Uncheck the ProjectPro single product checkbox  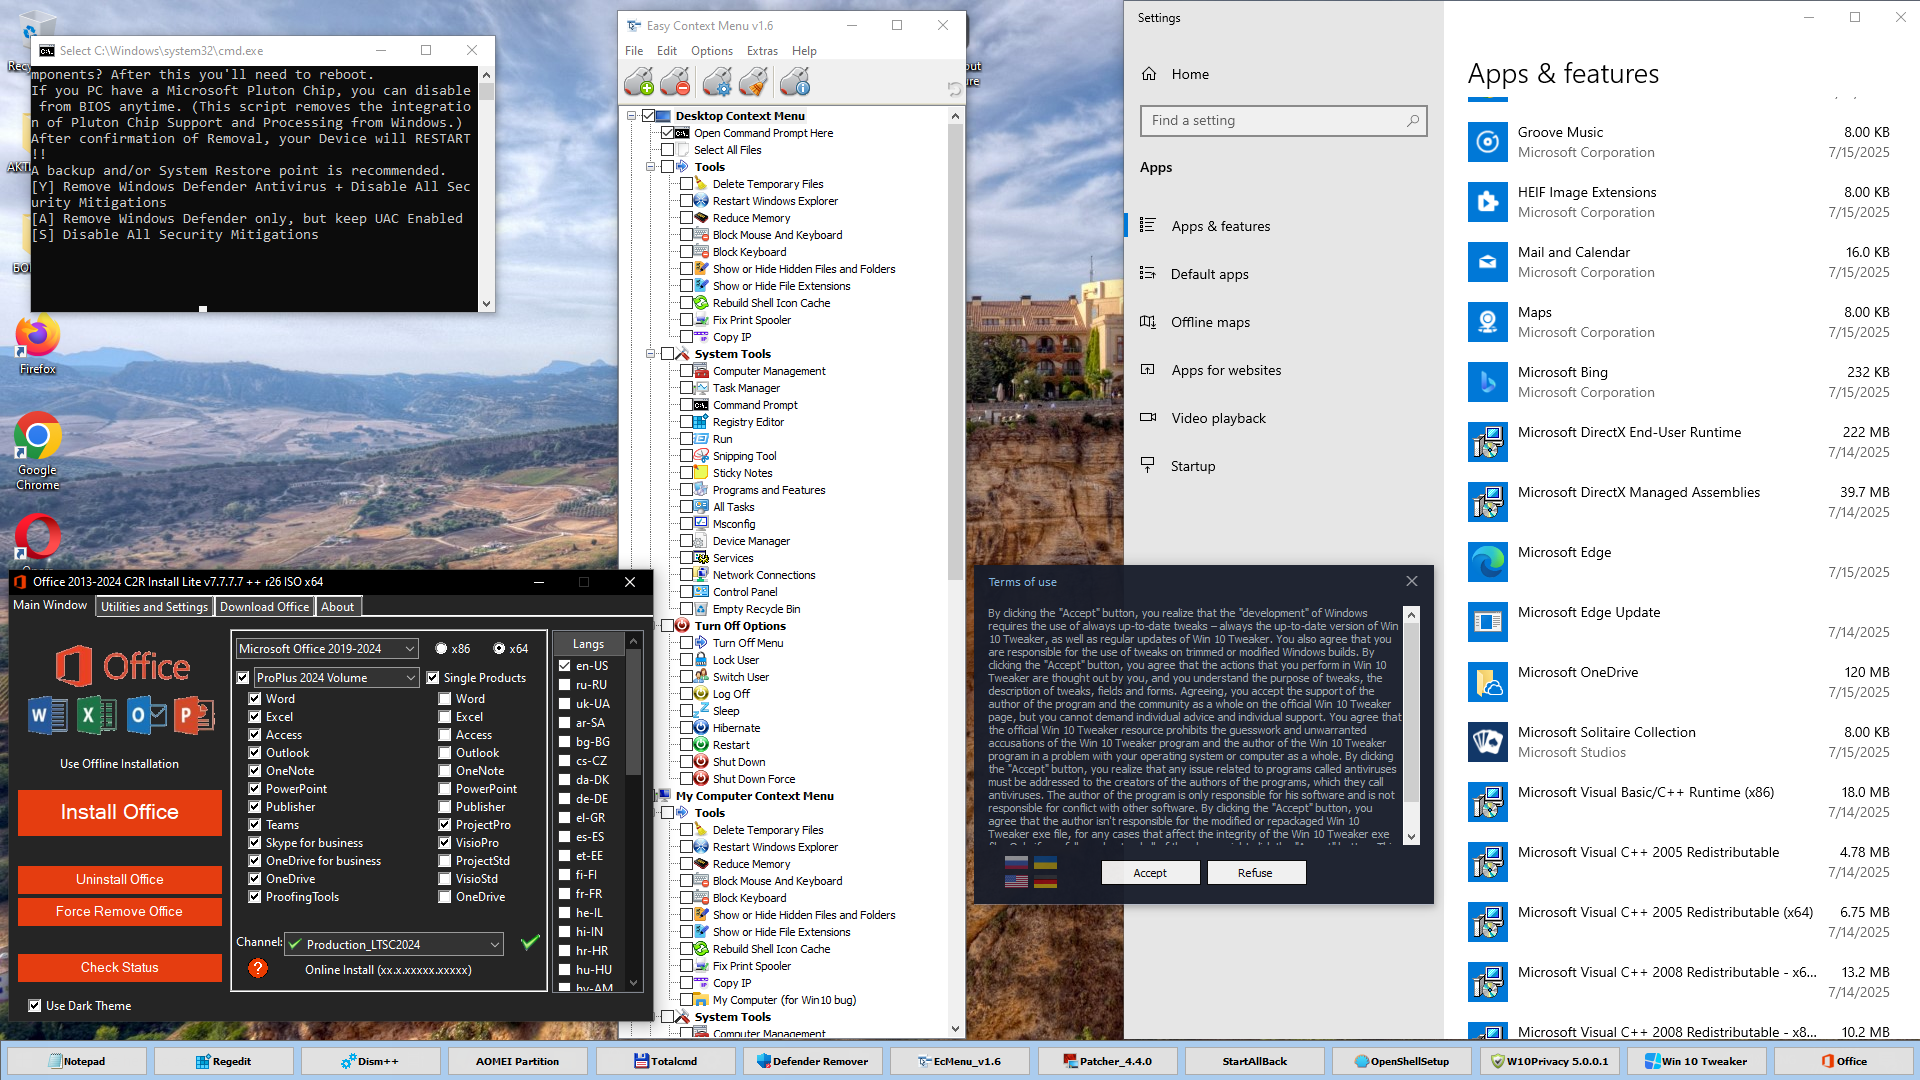pyautogui.click(x=445, y=825)
